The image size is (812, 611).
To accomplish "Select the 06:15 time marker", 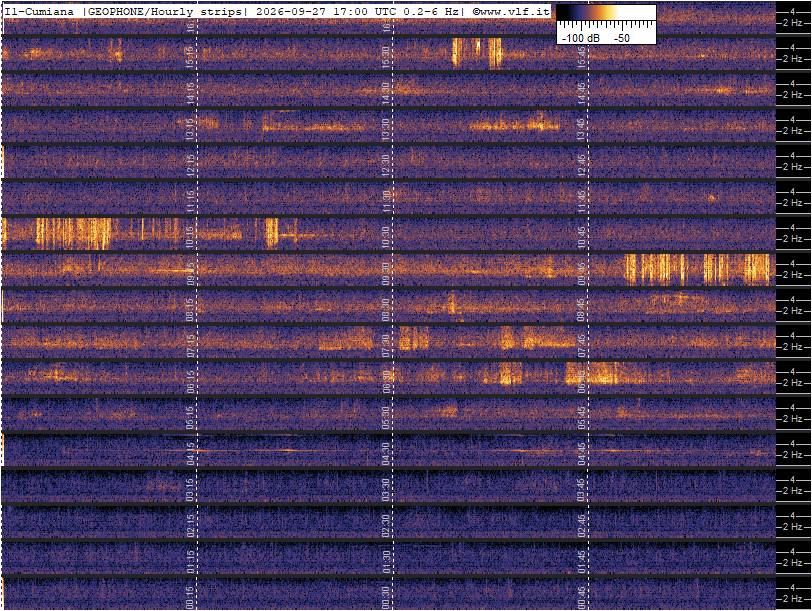I will click(190, 381).
